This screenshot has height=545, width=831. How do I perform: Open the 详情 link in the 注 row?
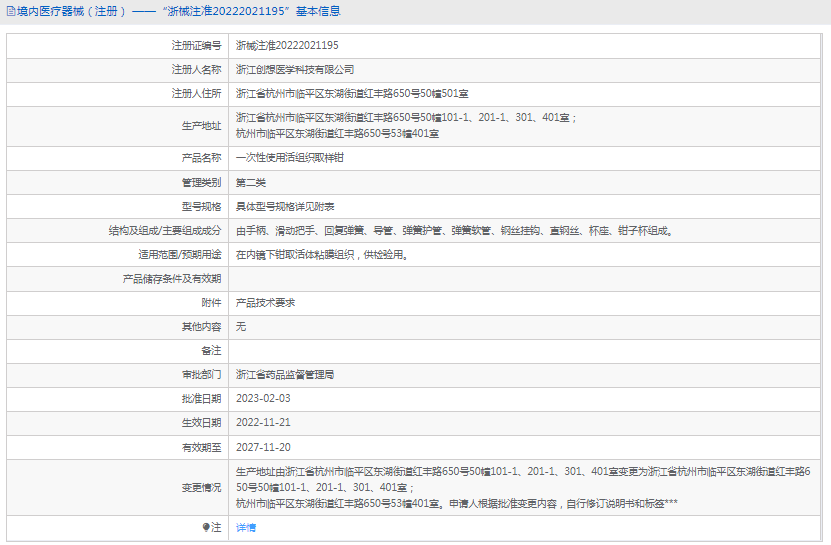(x=246, y=528)
